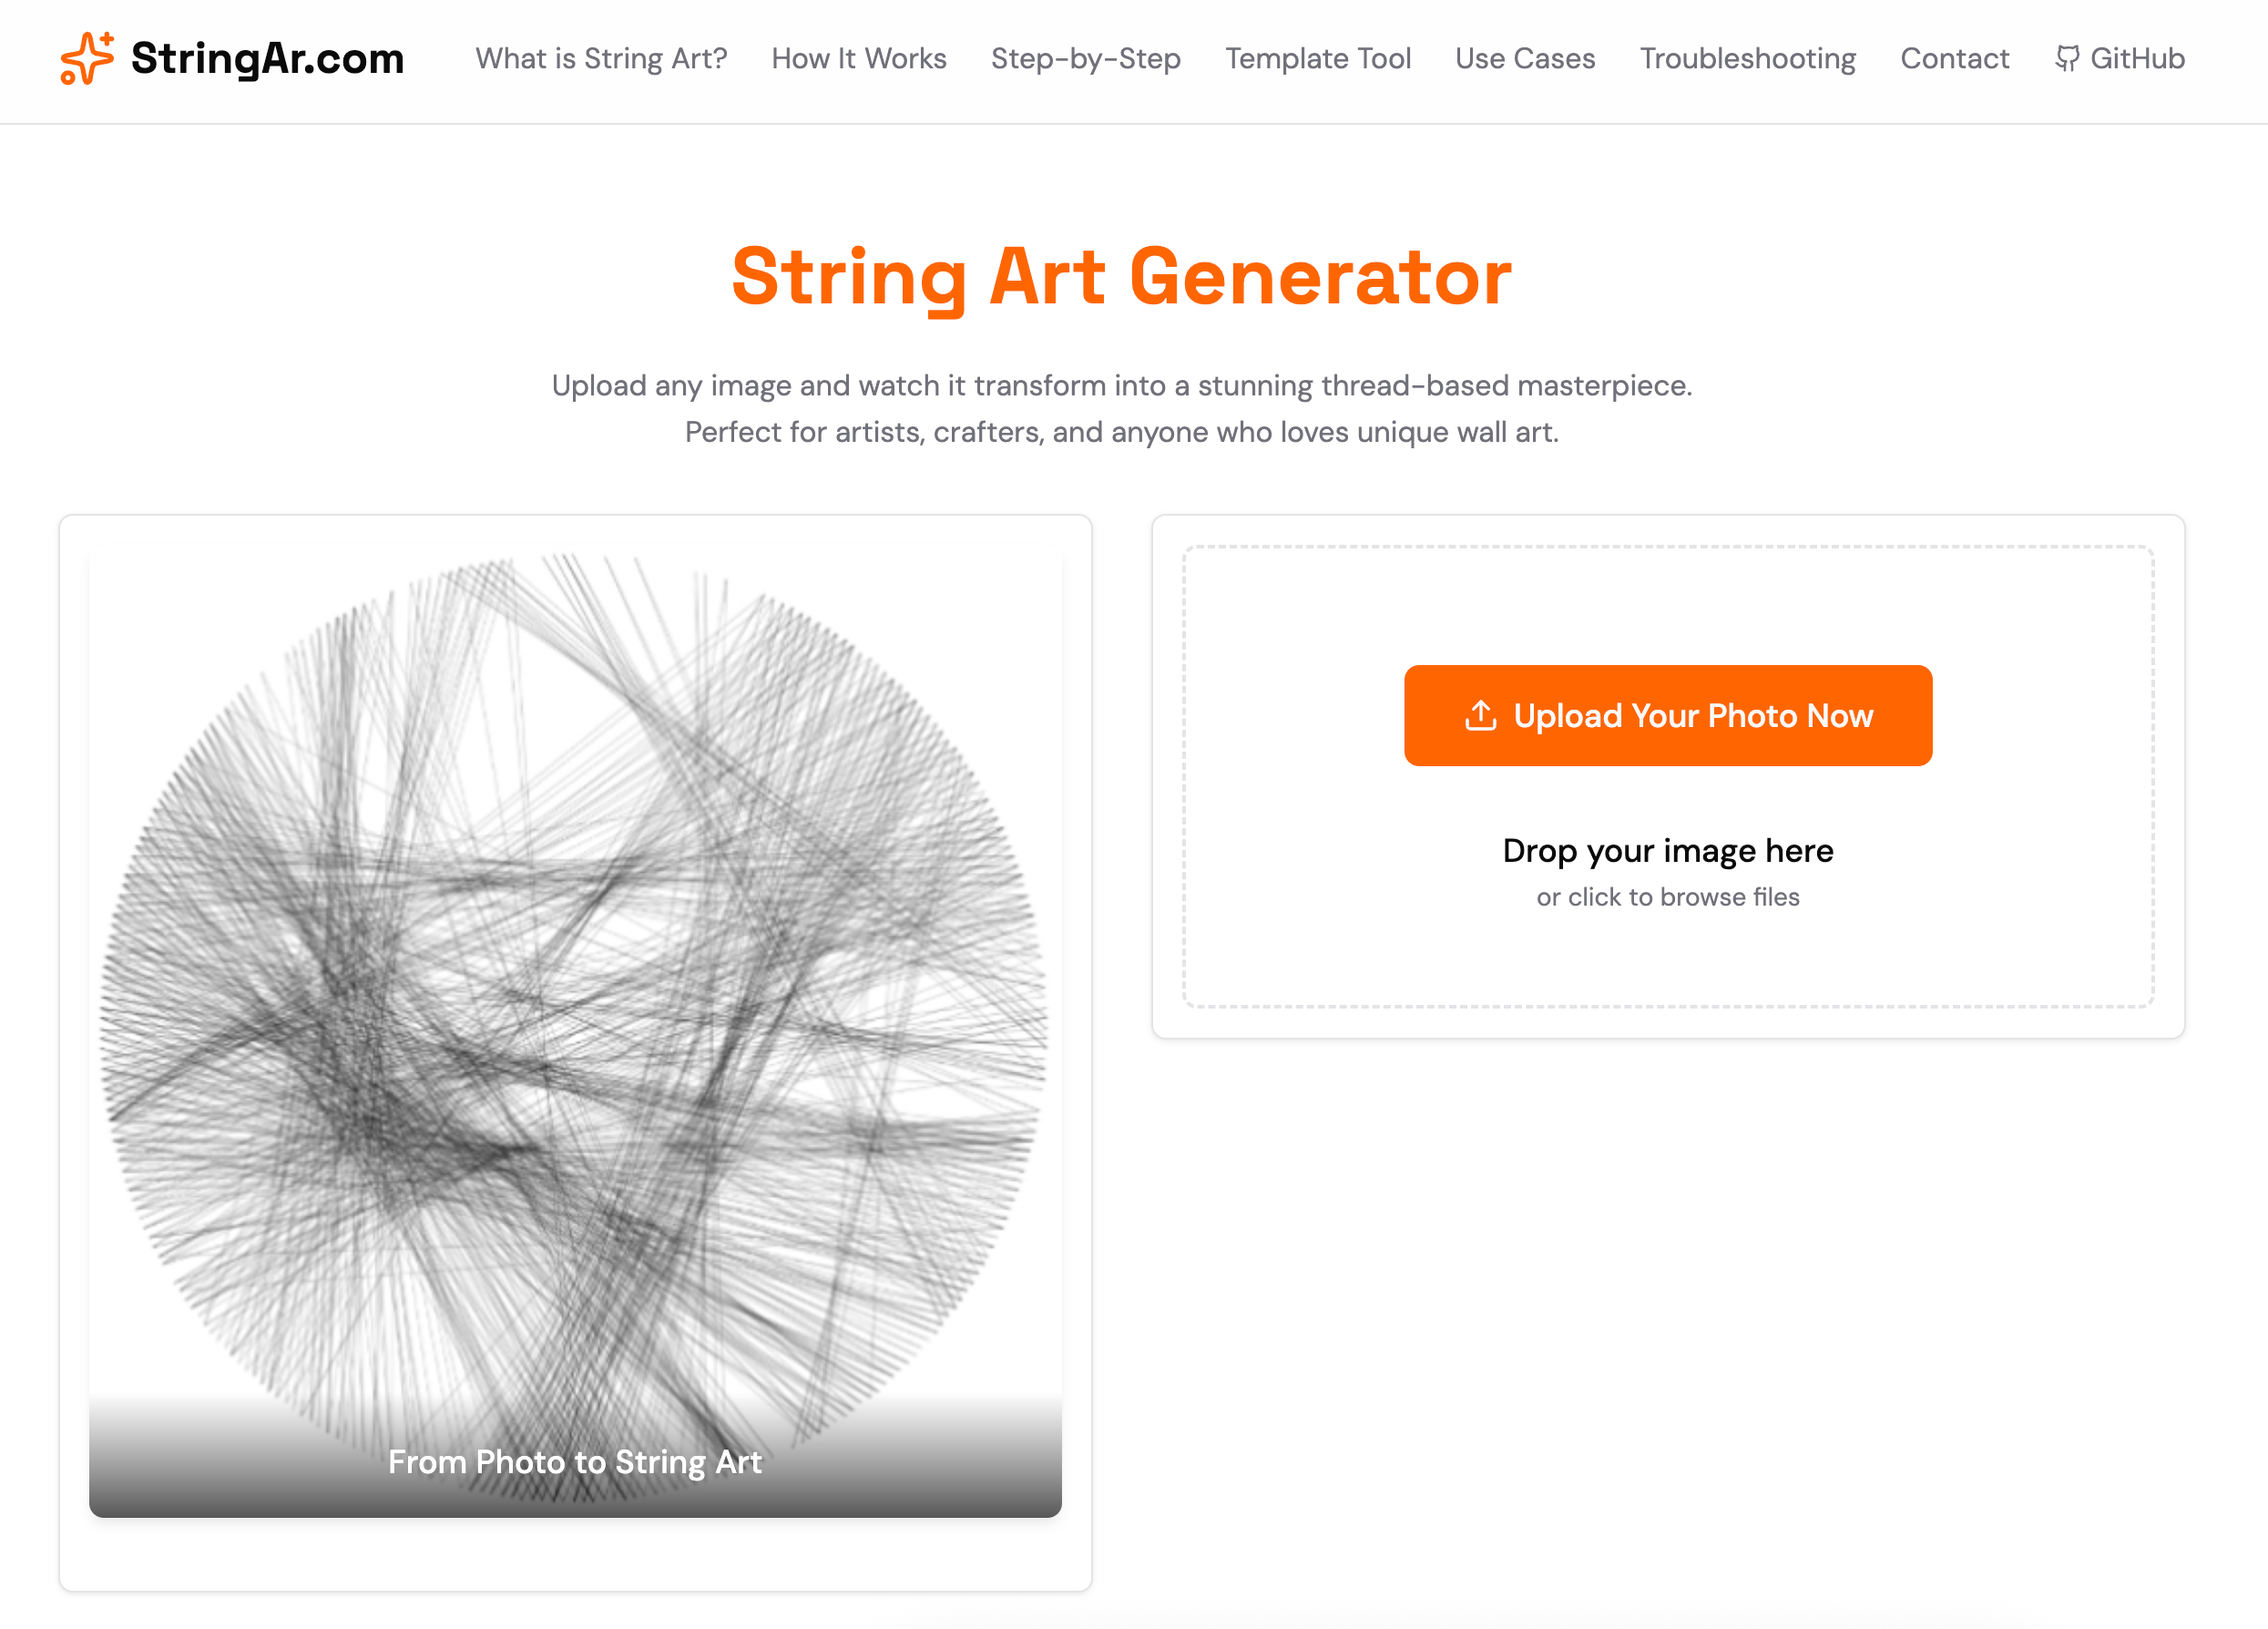2268x1629 pixels.
Task: Click the String Art Generator heading
Action: (x=1121, y=277)
